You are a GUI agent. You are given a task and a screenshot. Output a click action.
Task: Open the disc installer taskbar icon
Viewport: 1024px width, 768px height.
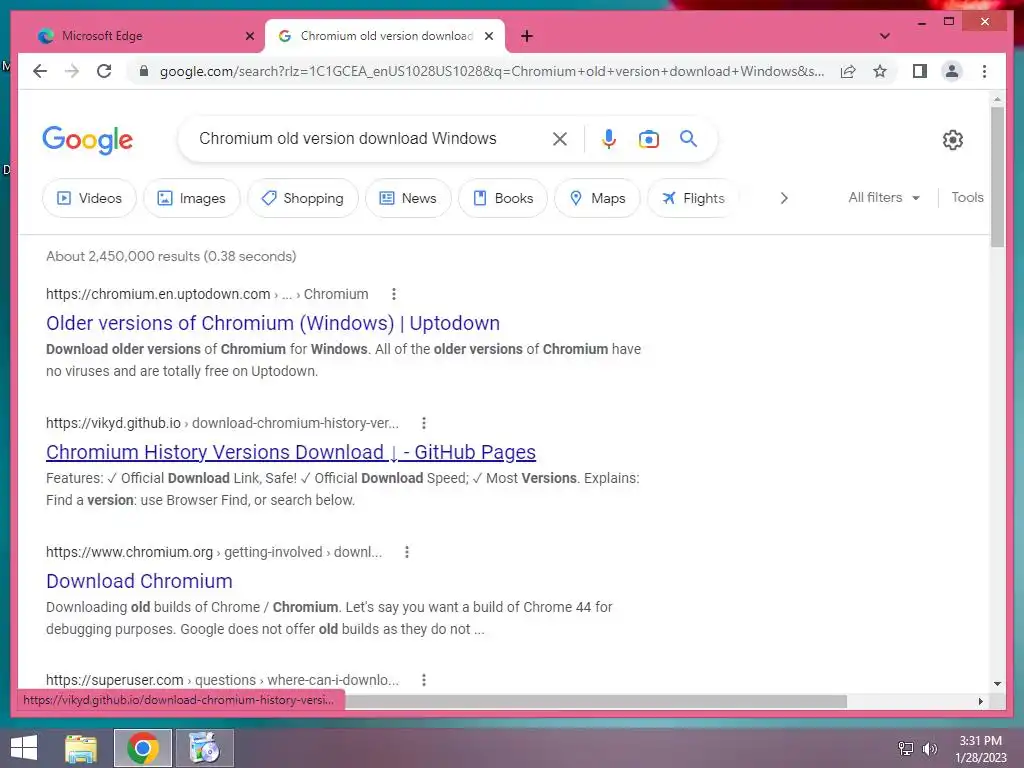204,748
